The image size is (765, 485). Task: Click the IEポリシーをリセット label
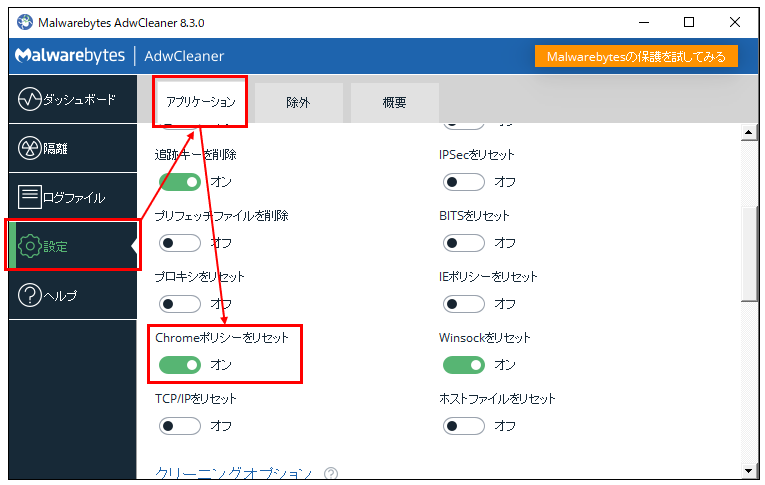click(x=488, y=277)
